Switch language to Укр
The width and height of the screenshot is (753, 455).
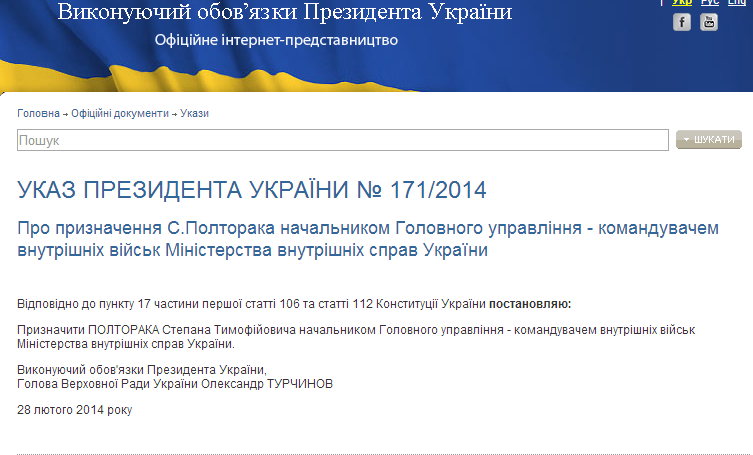pos(682,2)
